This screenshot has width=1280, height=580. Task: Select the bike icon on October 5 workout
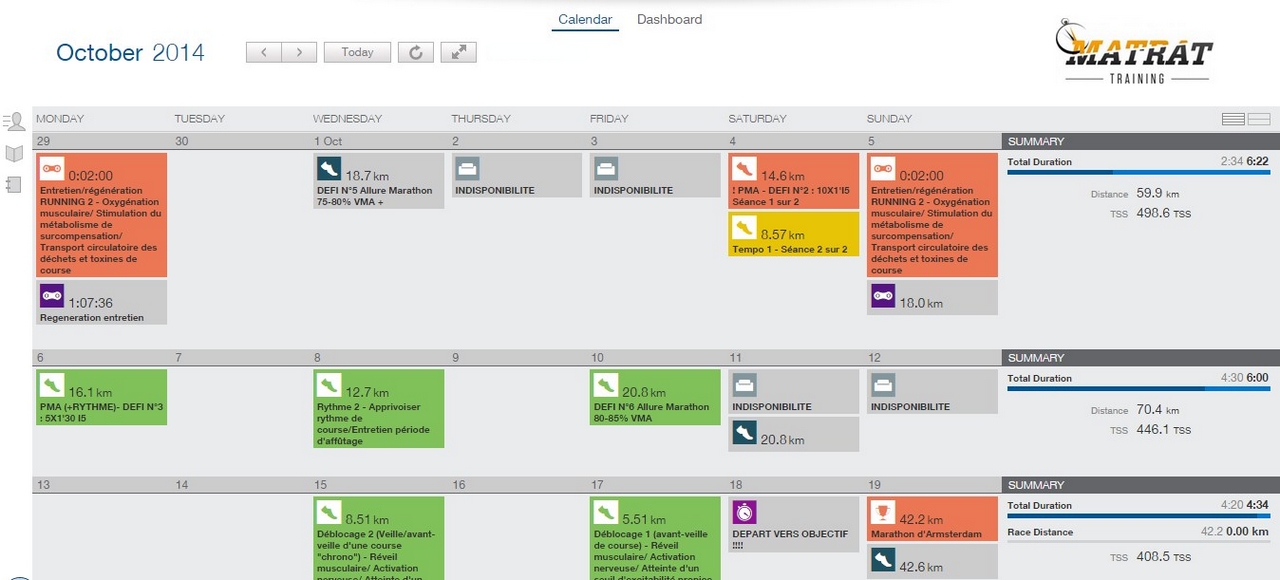(x=881, y=170)
